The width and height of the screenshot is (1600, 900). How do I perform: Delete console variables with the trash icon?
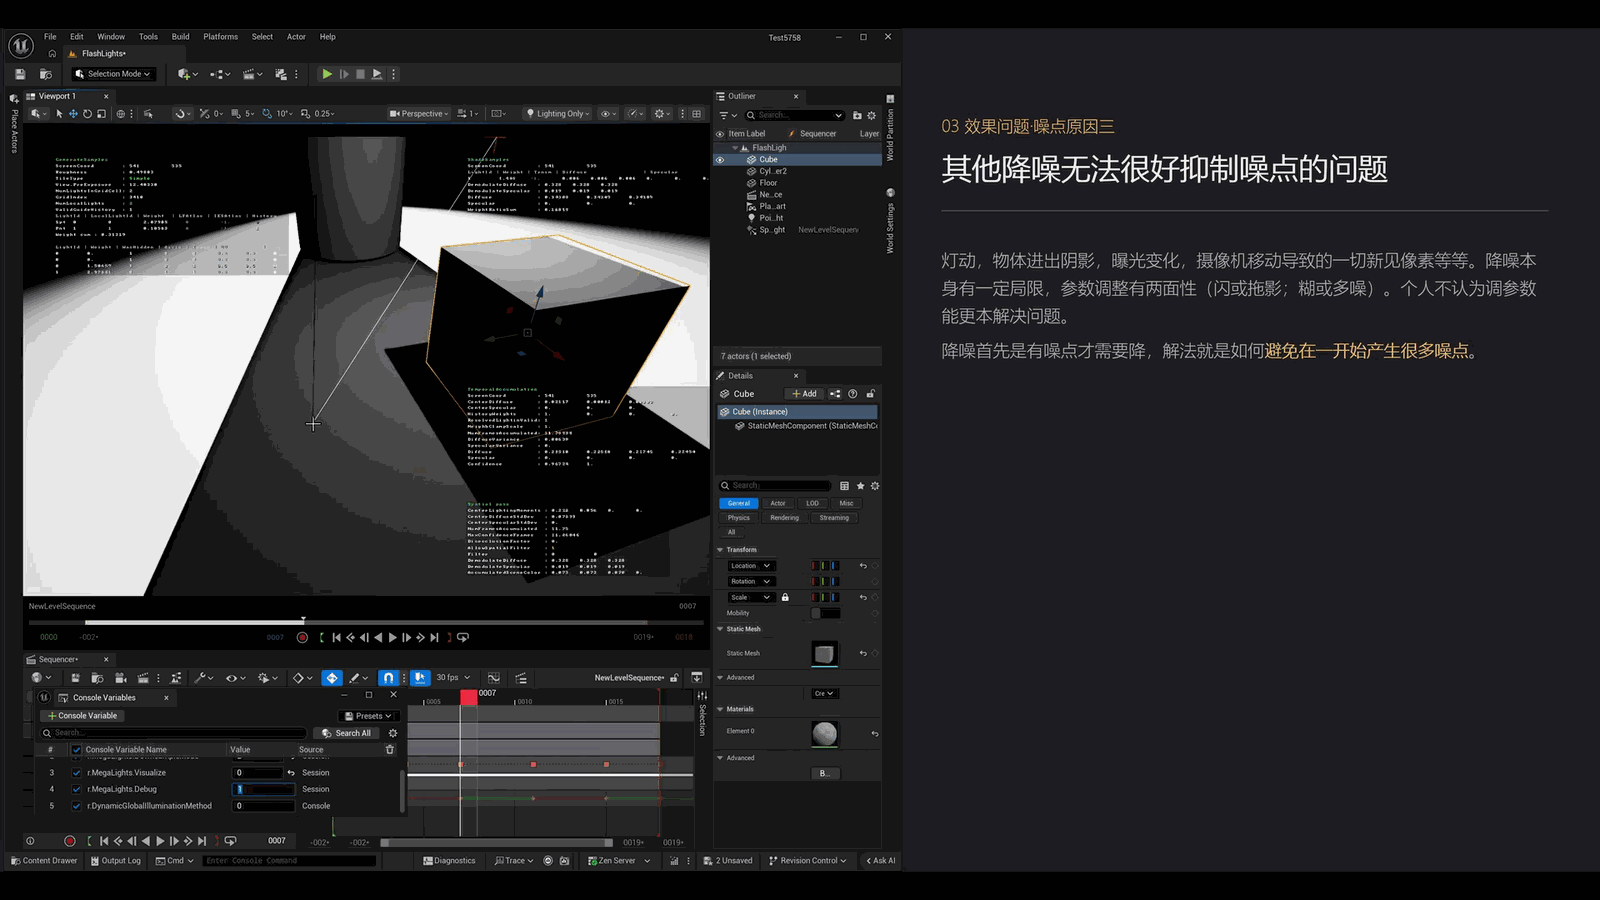pos(390,749)
